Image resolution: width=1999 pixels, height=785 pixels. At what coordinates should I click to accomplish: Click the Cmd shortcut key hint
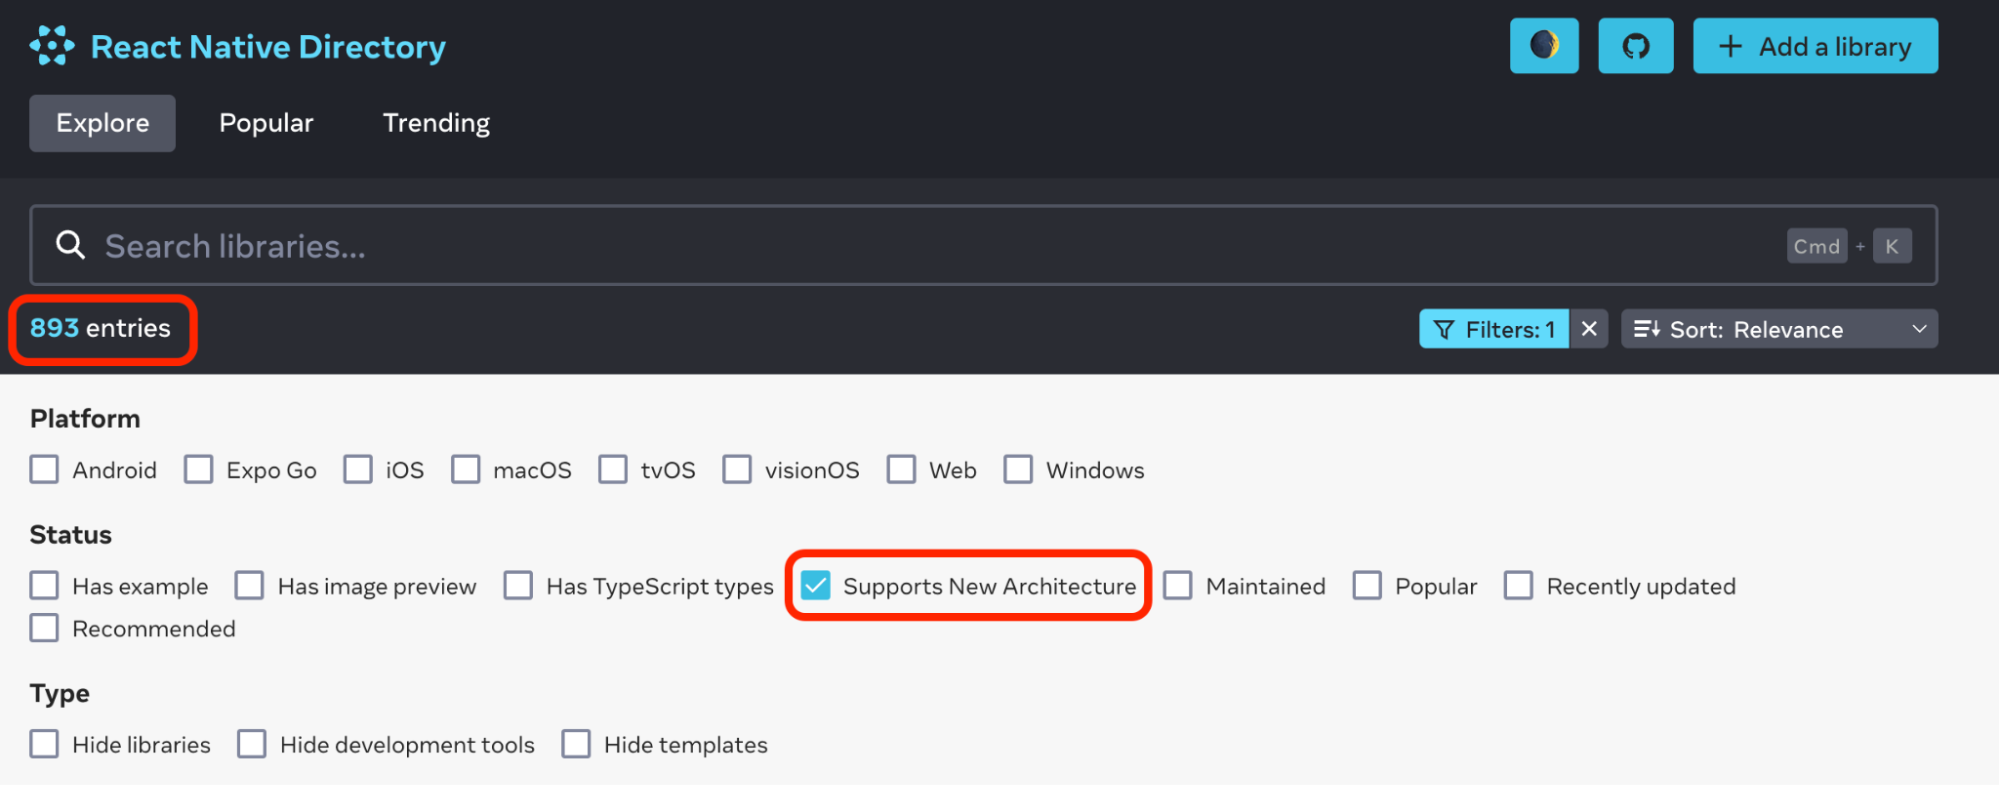pyautogui.click(x=1816, y=246)
